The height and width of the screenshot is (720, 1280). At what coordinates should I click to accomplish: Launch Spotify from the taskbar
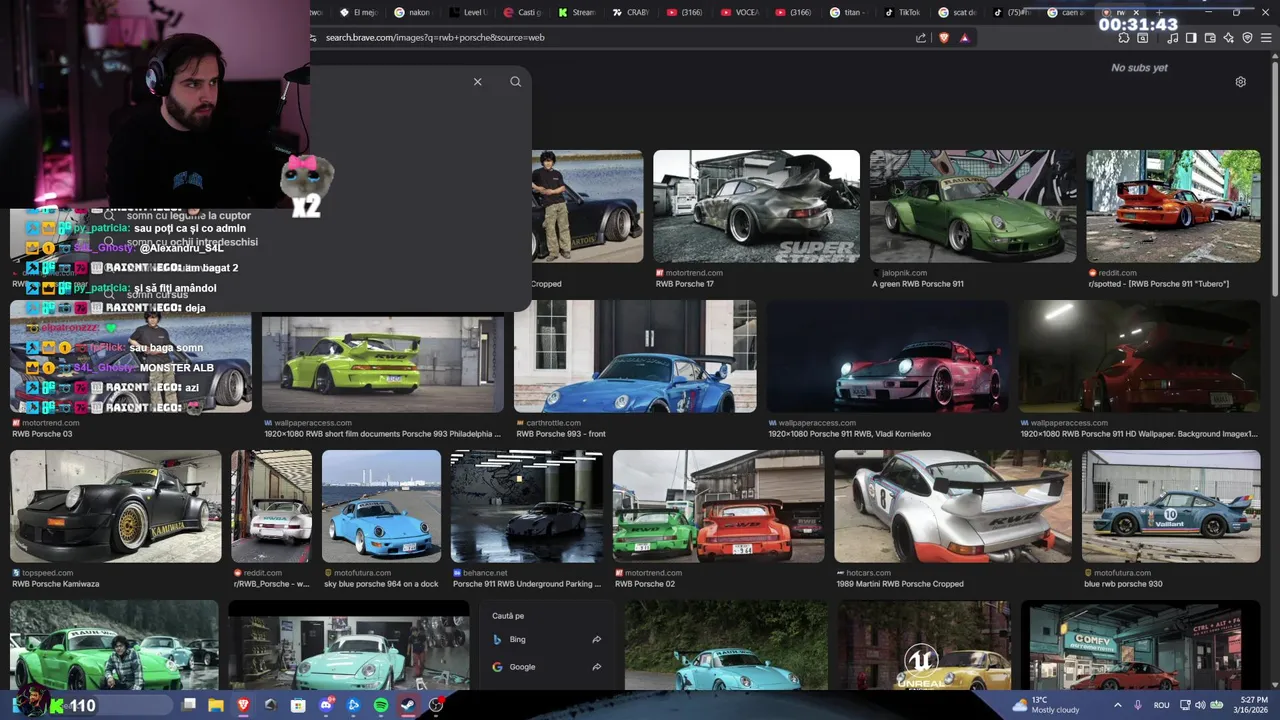pos(381,705)
